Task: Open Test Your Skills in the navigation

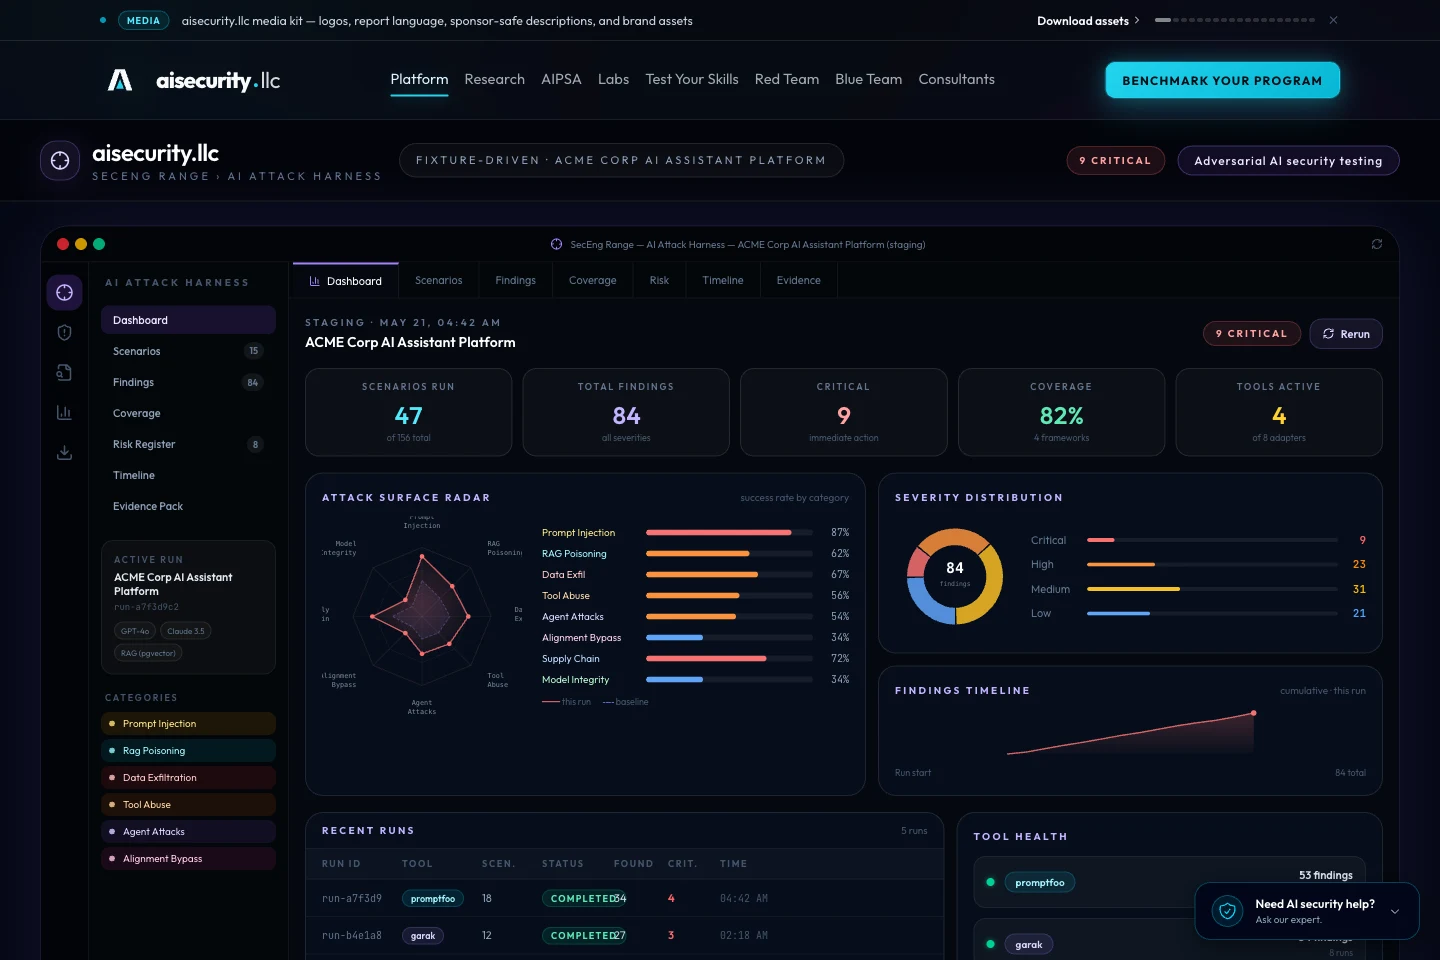Action: pyautogui.click(x=692, y=79)
